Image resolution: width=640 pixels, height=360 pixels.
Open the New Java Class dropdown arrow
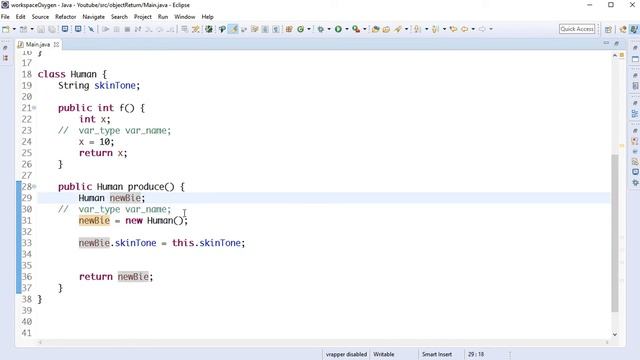(x=309, y=29)
